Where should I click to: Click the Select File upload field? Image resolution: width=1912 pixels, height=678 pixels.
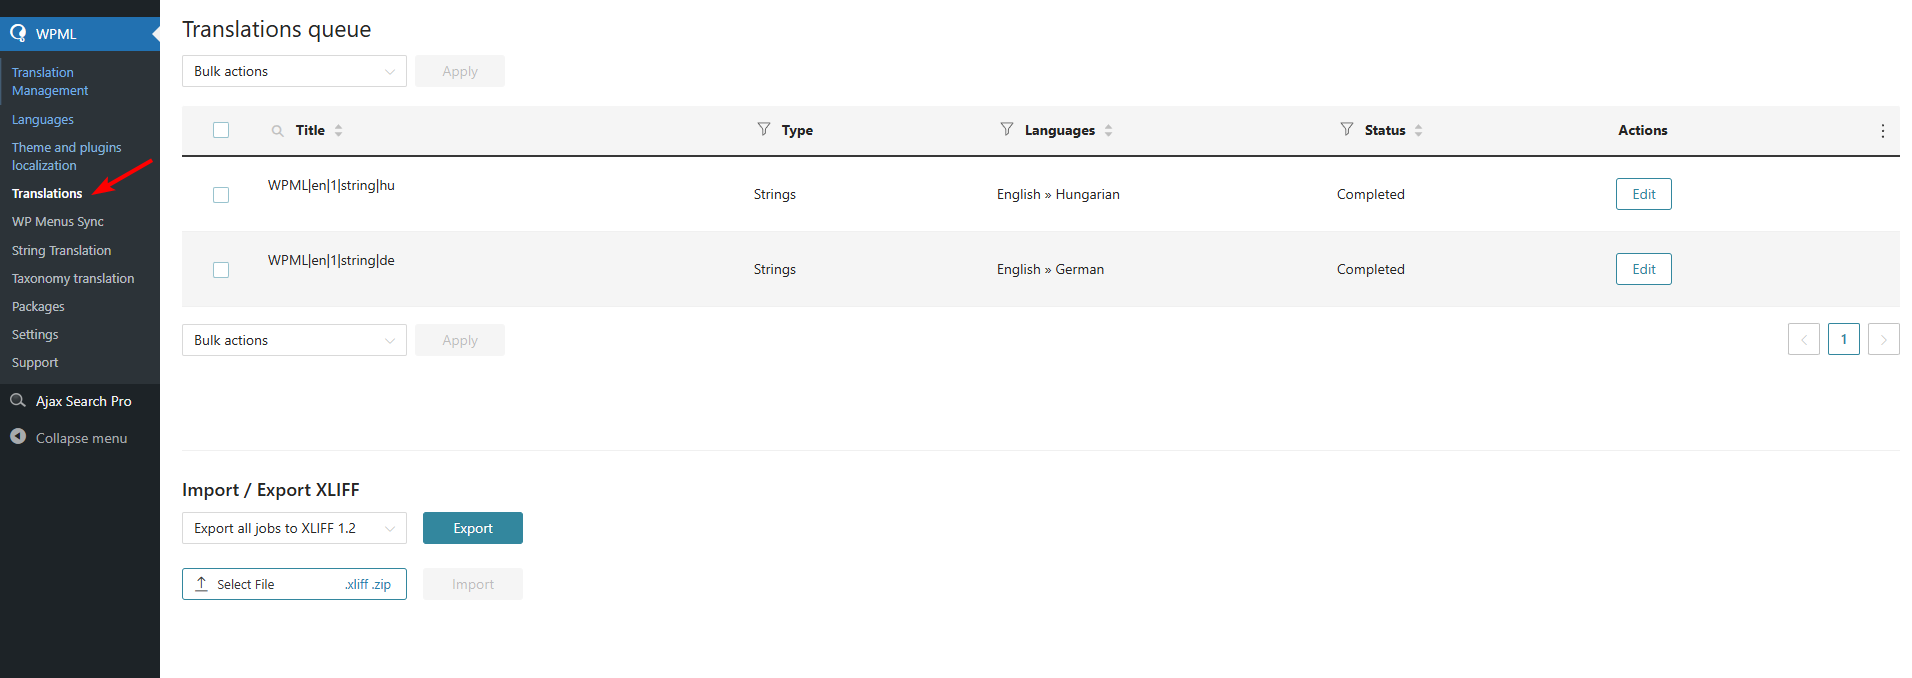pyautogui.click(x=294, y=584)
